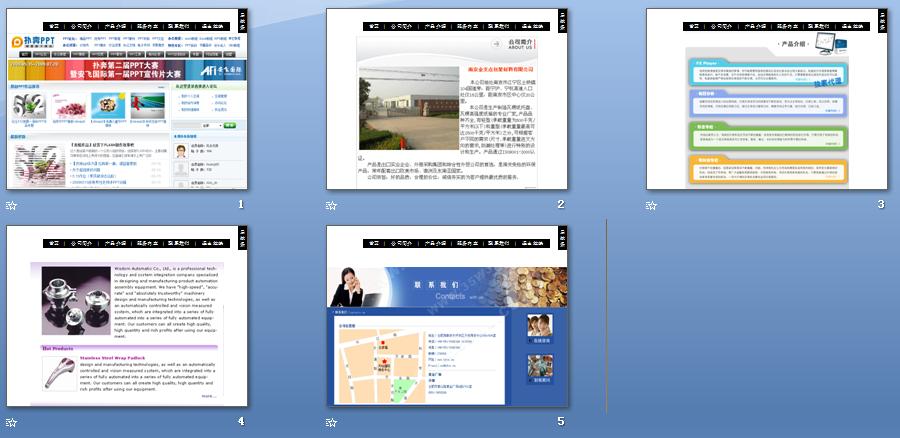The width and height of the screenshot is (900, 438).
Task: Click slide number 4 label
Action: tap(241, 421)
